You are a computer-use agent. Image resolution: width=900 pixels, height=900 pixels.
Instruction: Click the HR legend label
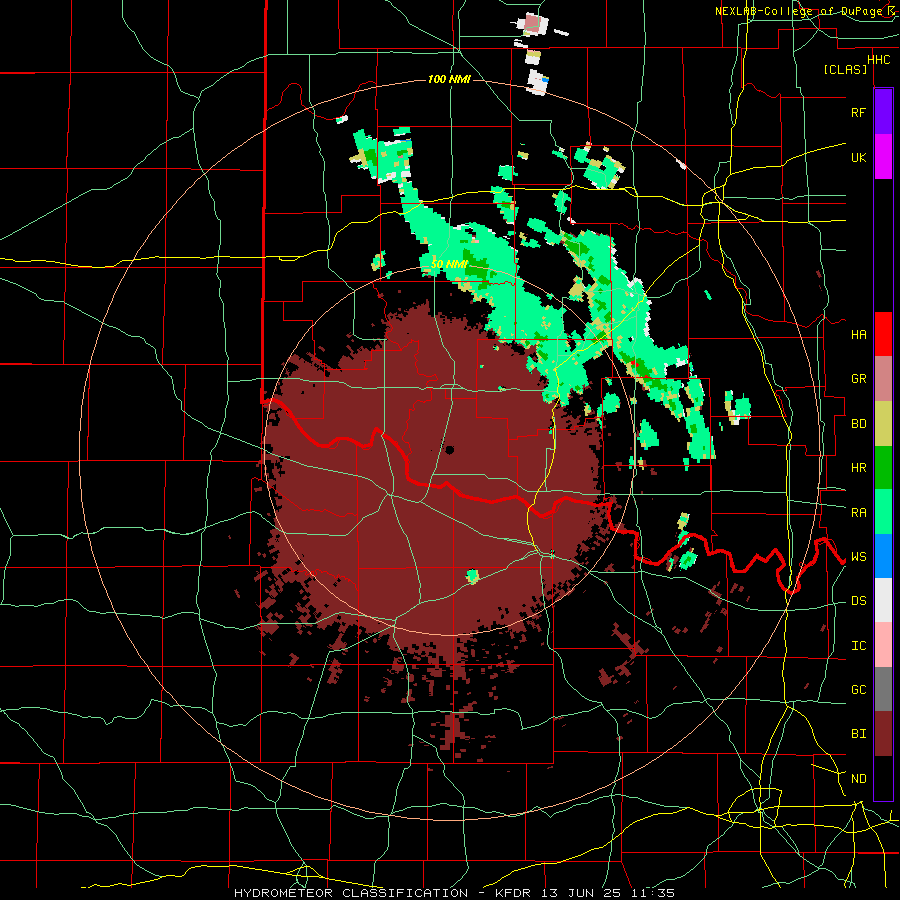point(858,468)
